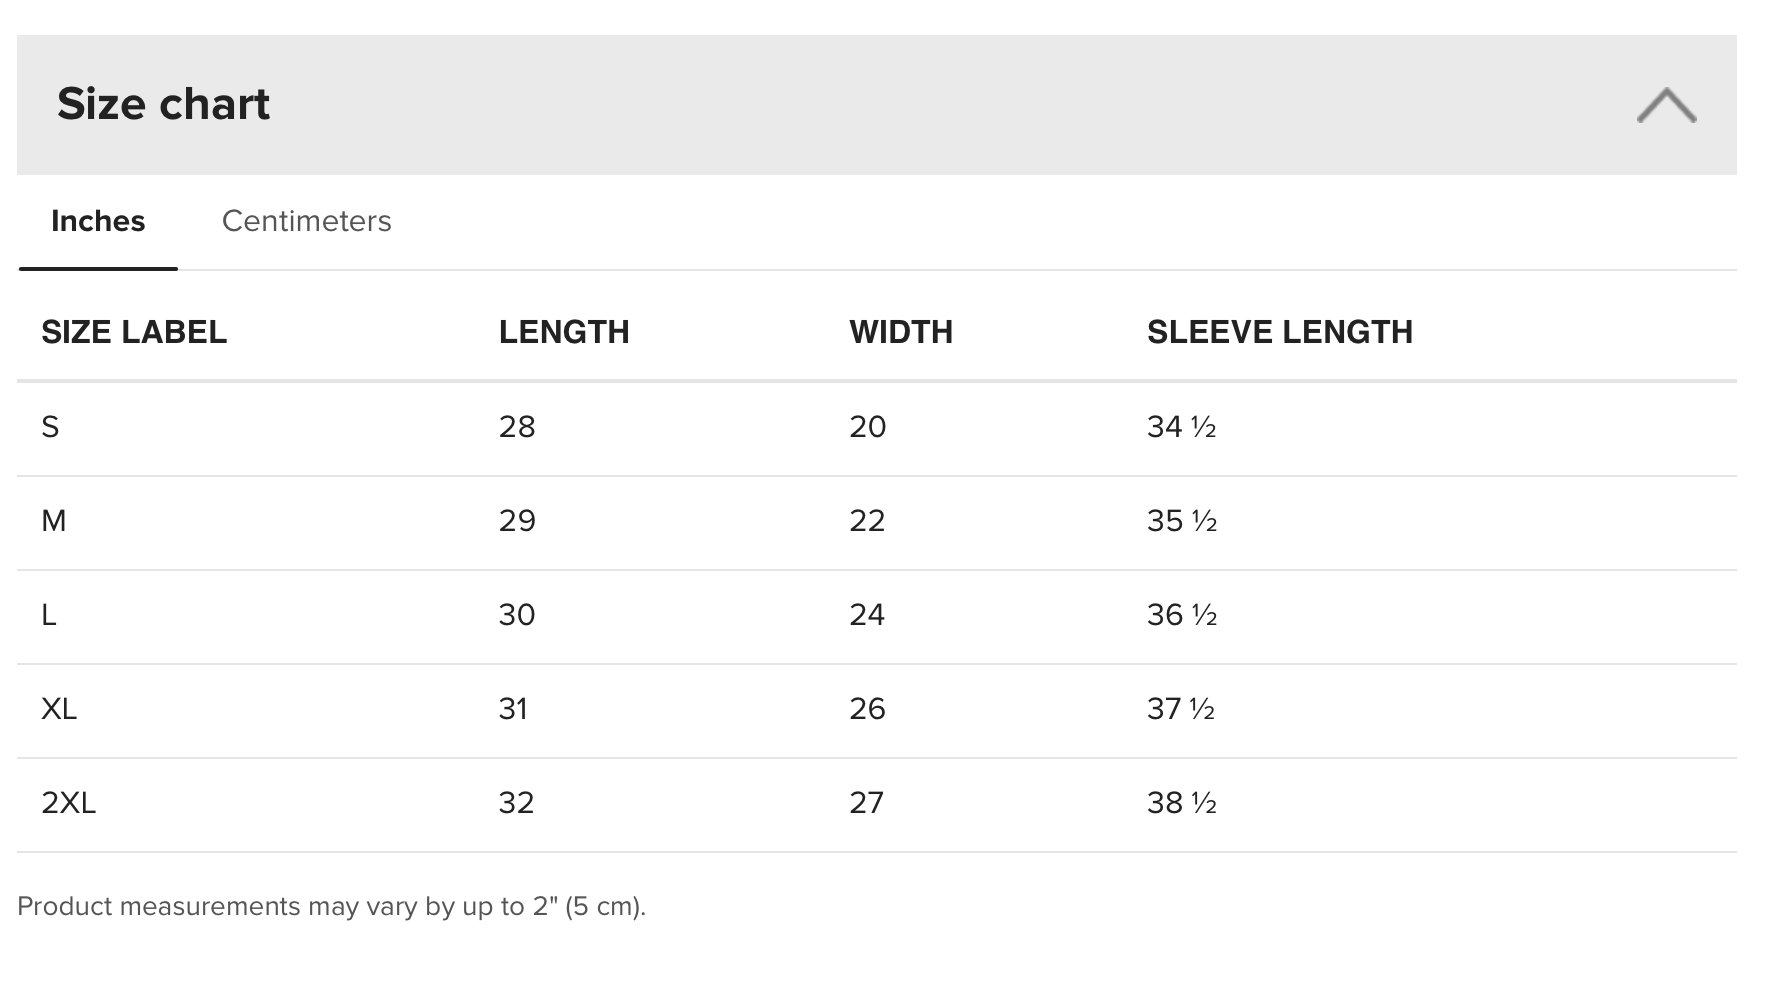Select the Inches tab
The width and height of the screenshot is (1768, 984).
pyautogui.click(x=98, y=221)
